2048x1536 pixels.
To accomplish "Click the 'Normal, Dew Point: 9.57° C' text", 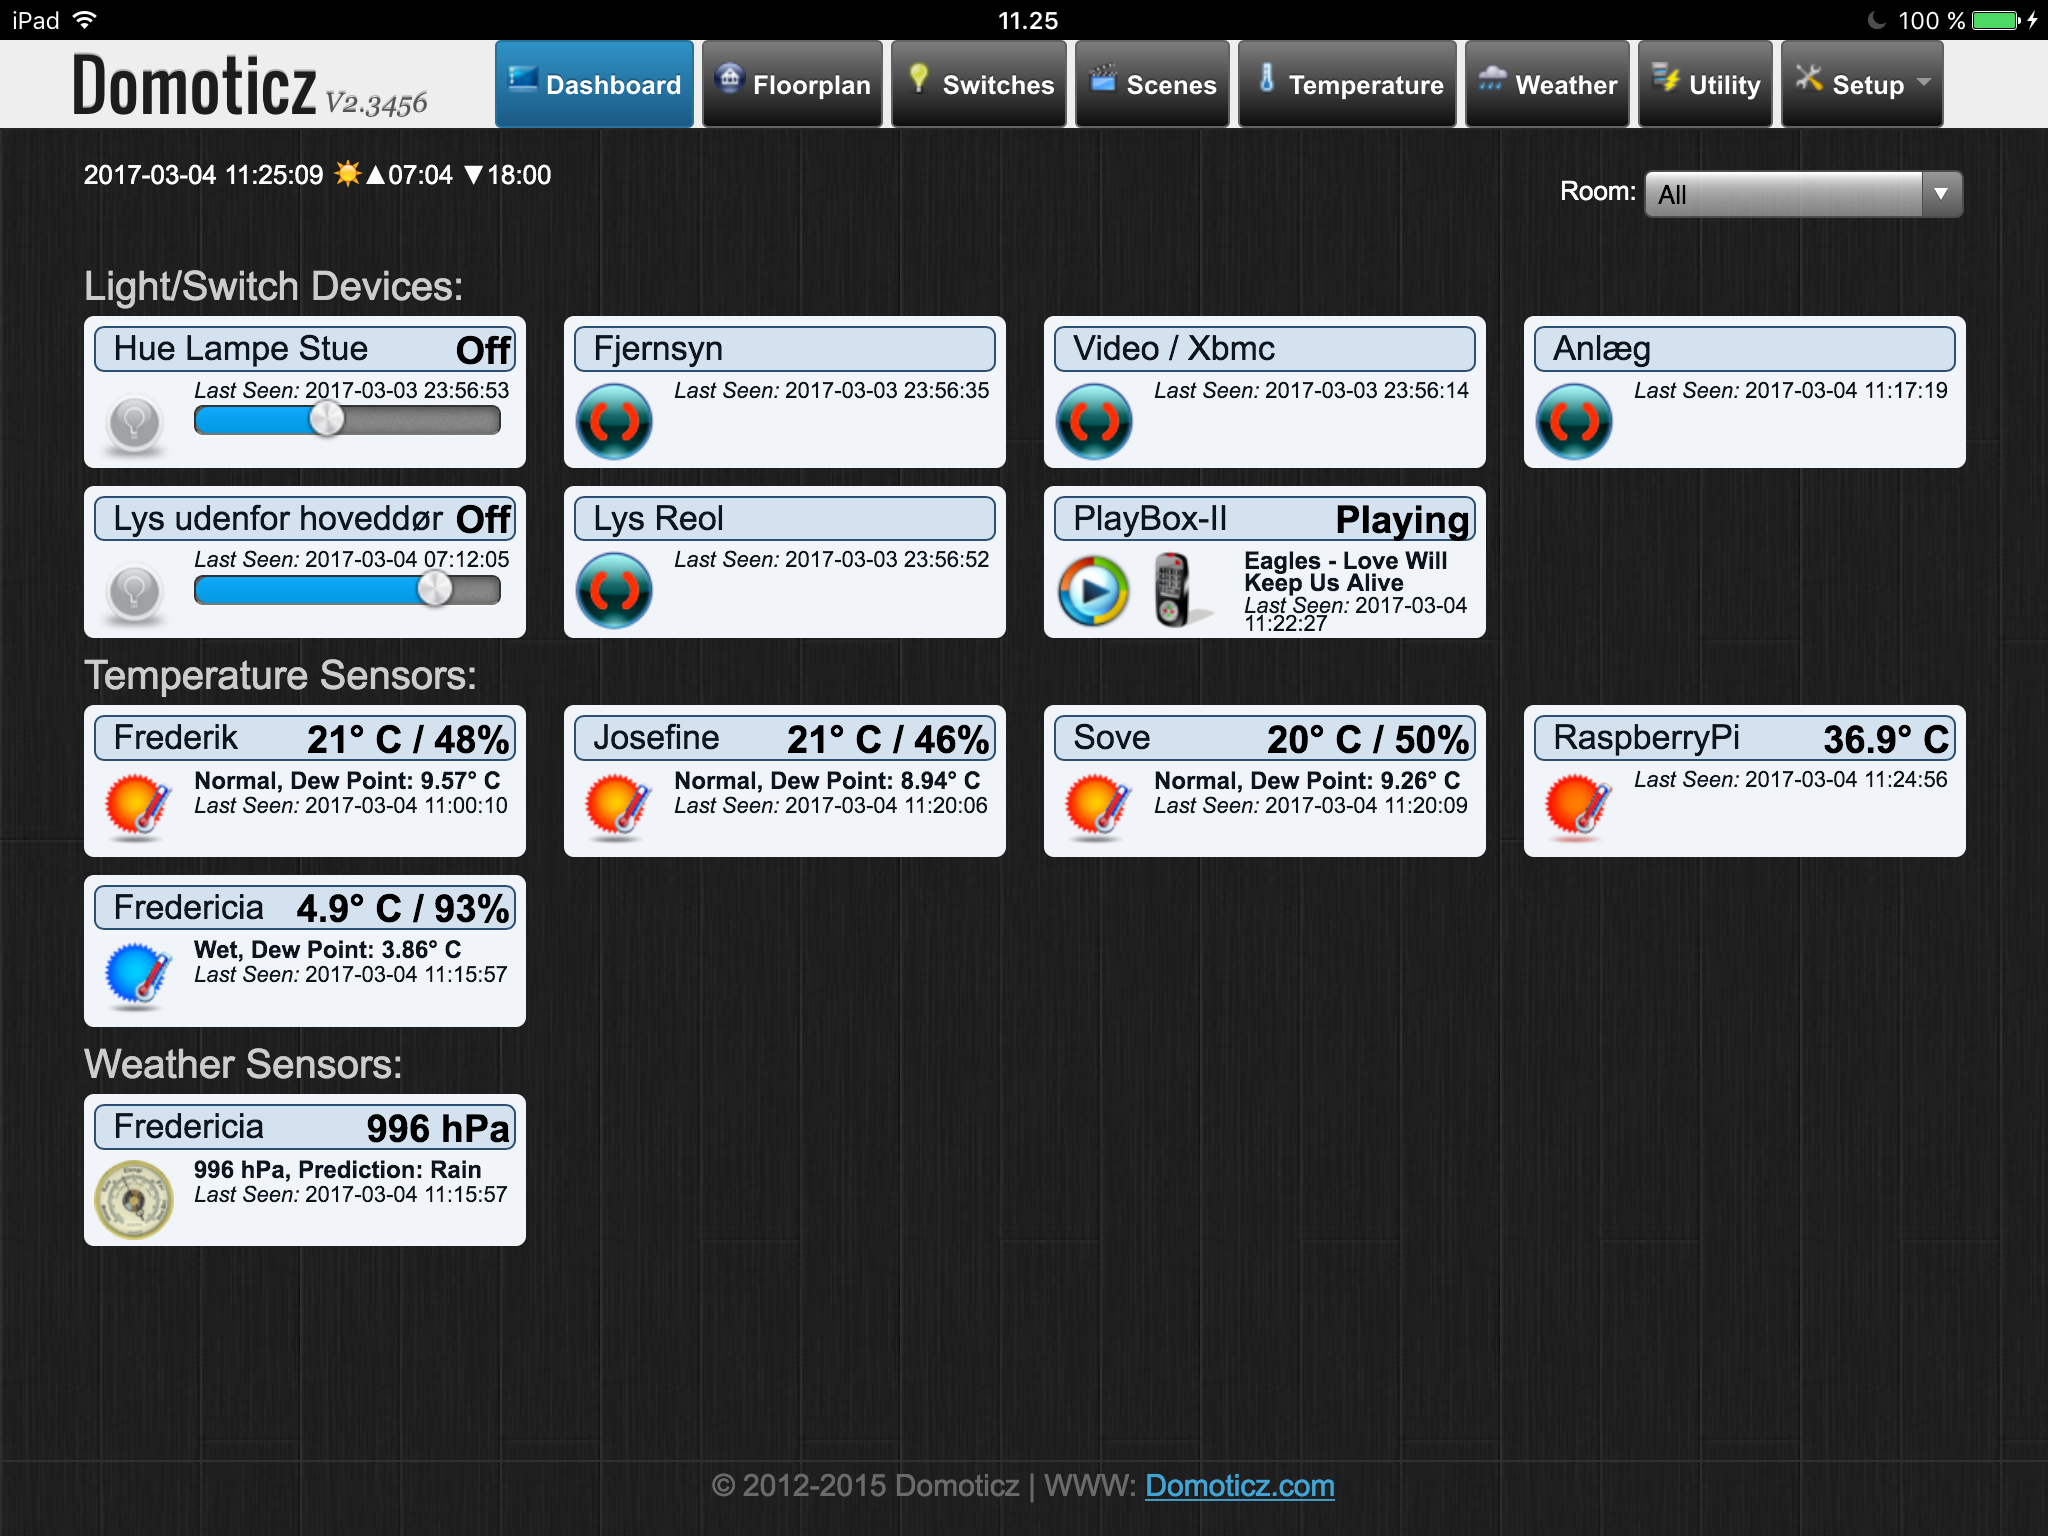I will tap(347, 780).
